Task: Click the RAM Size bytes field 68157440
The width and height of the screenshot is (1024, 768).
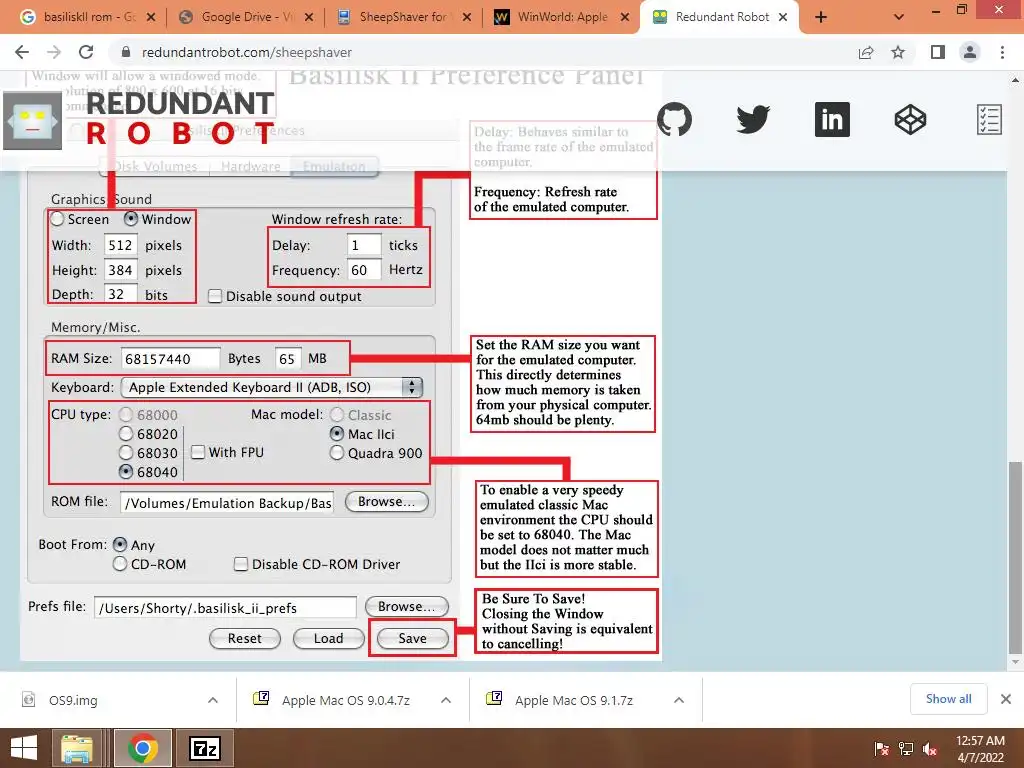Action: (170, 359)
